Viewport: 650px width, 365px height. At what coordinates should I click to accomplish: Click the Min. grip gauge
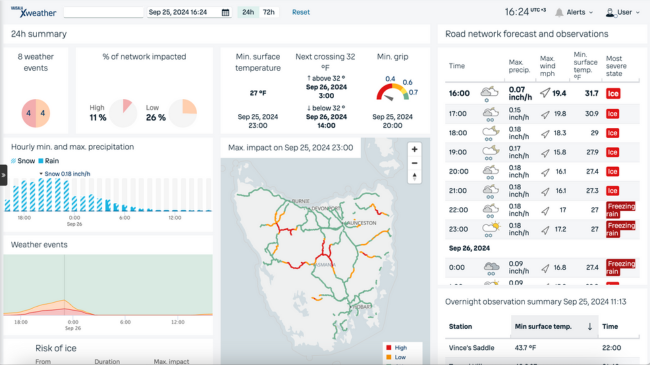tap(392, 92)
